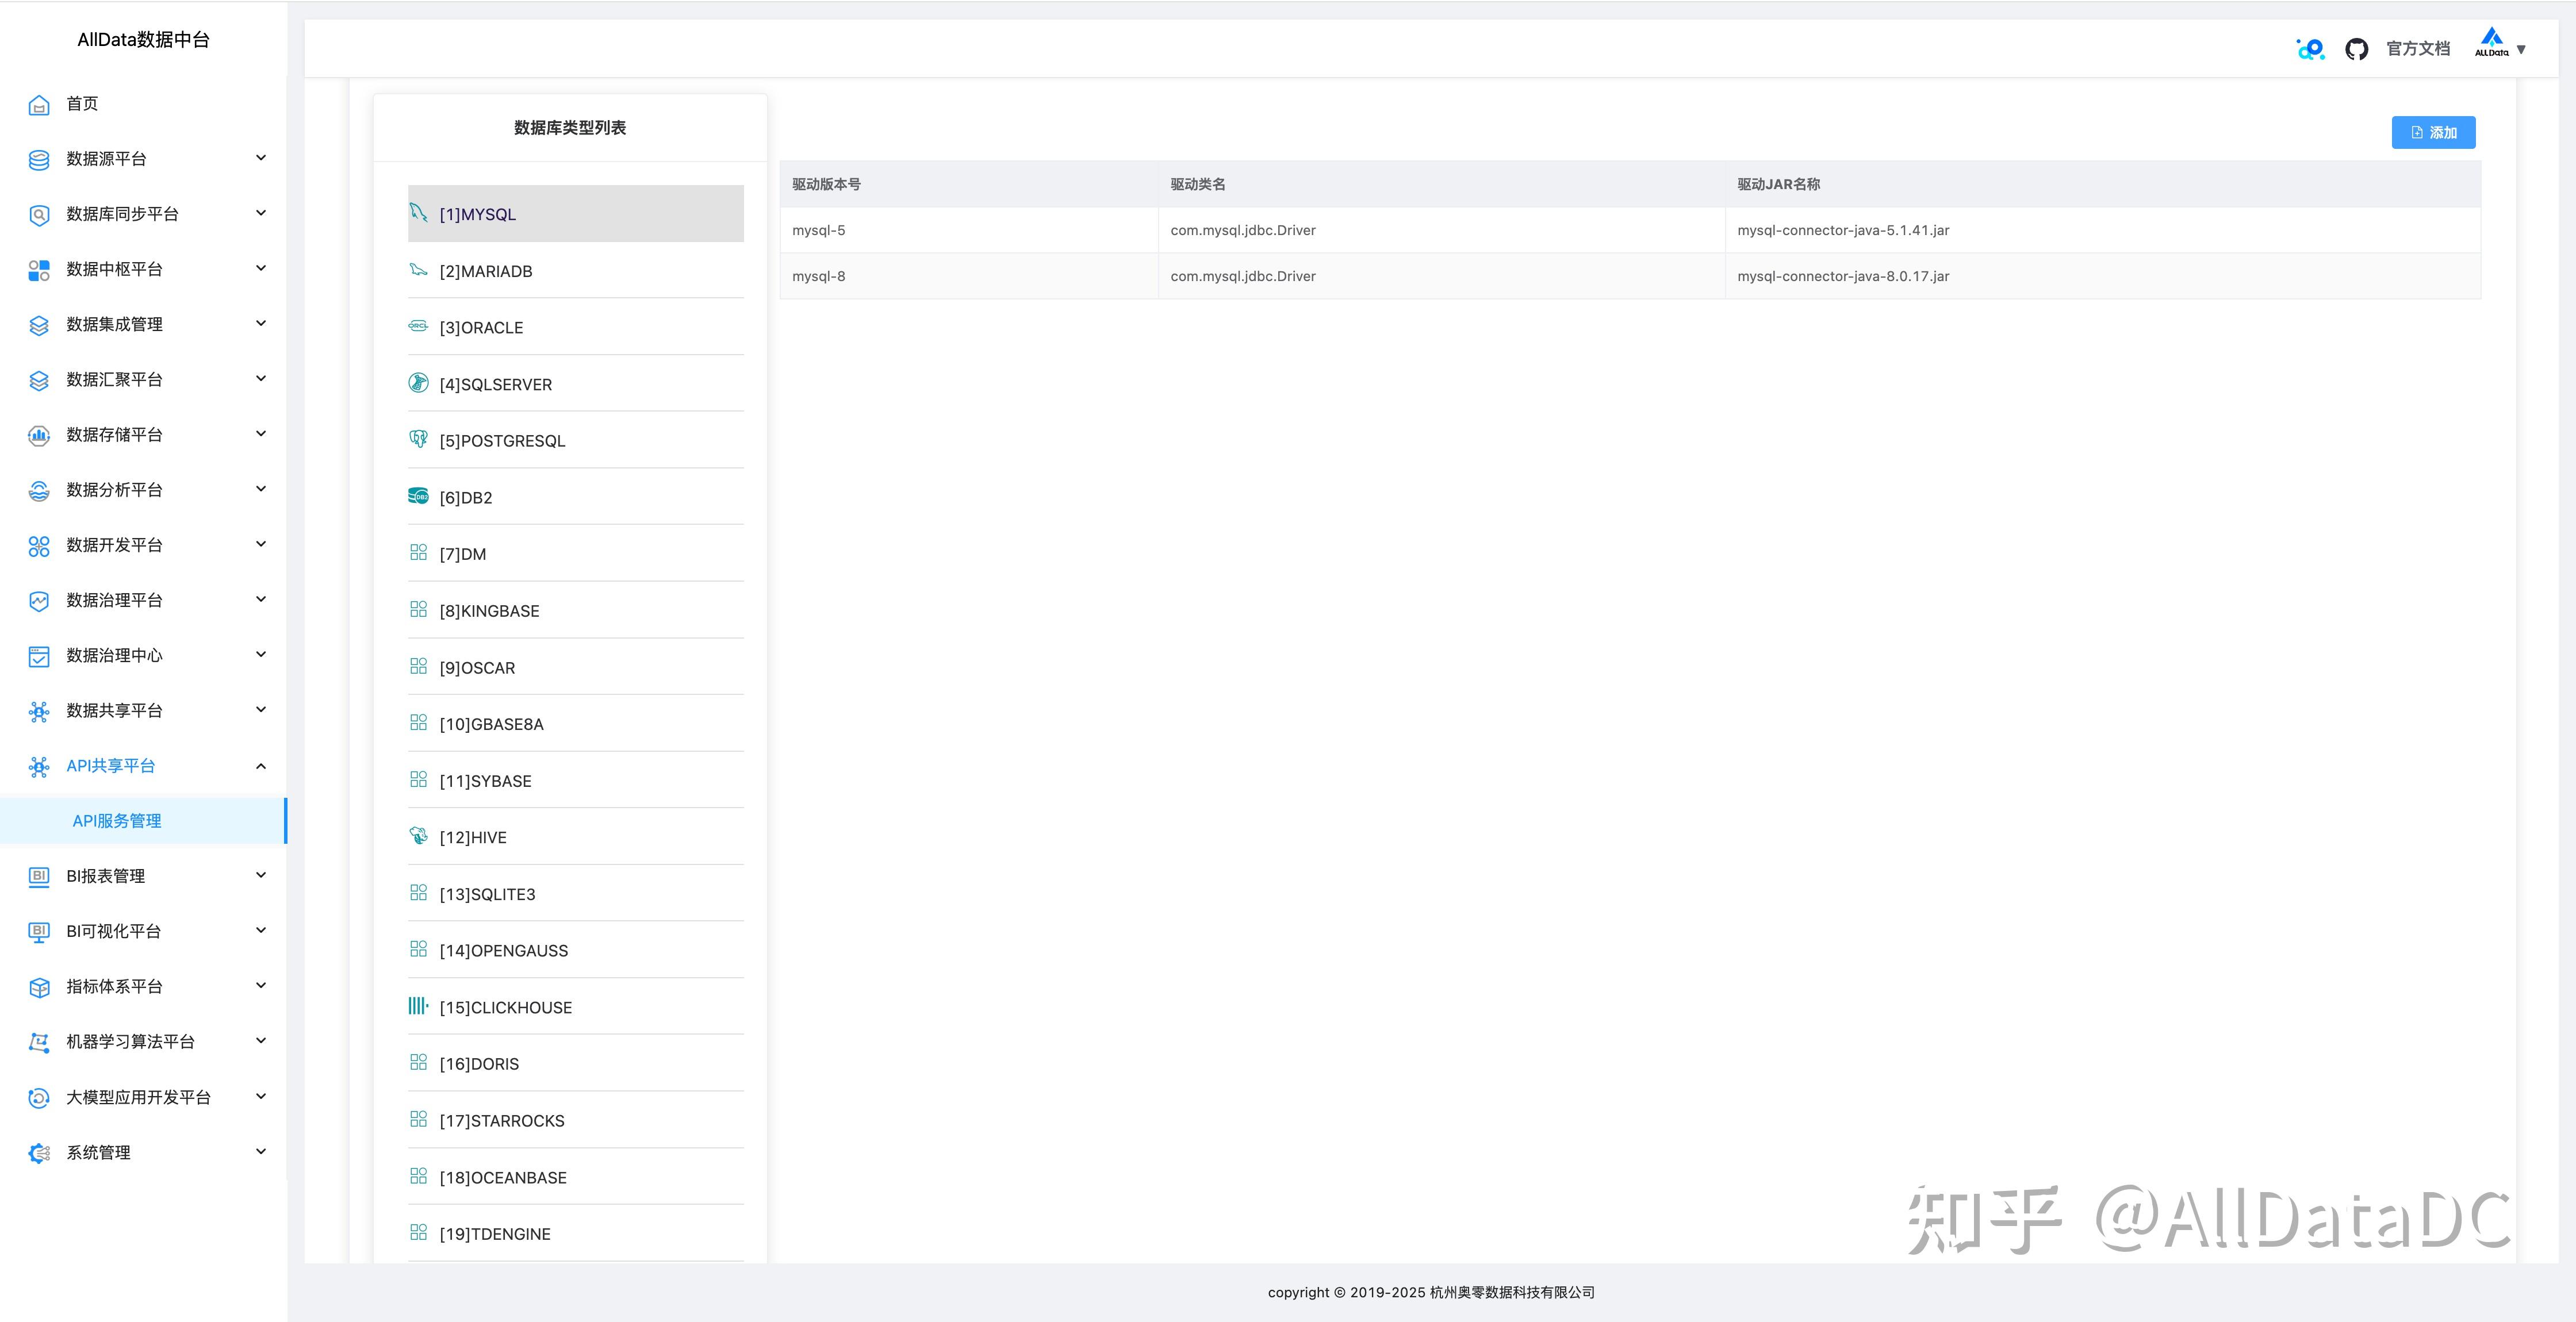Click the icon beside 数据共享平台
Image resolution: width=2576 pixels, height=1322 pixels.
pos(39,711)
